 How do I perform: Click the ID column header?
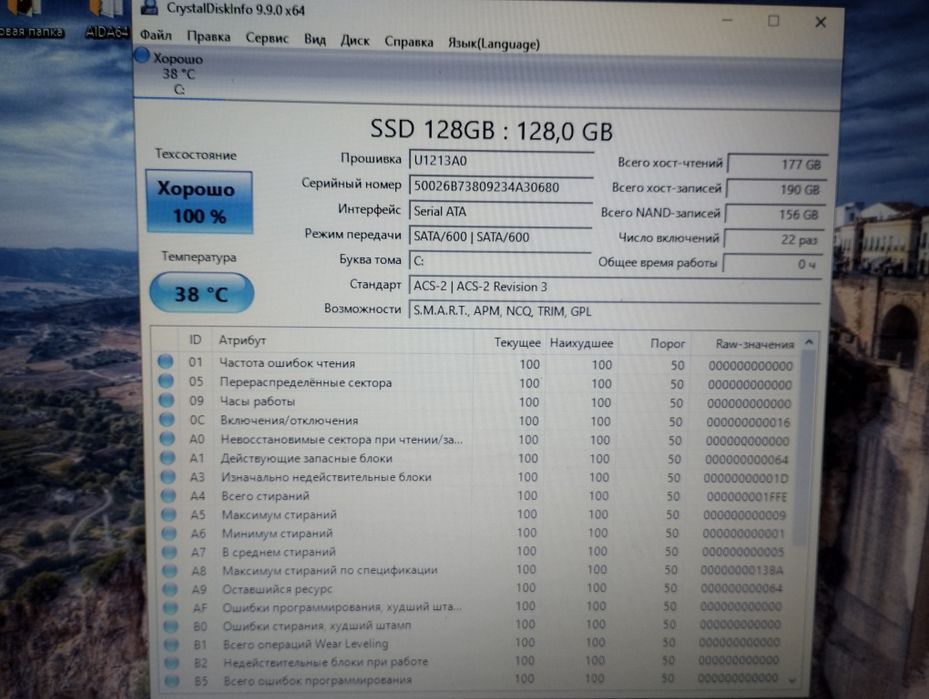196,340
